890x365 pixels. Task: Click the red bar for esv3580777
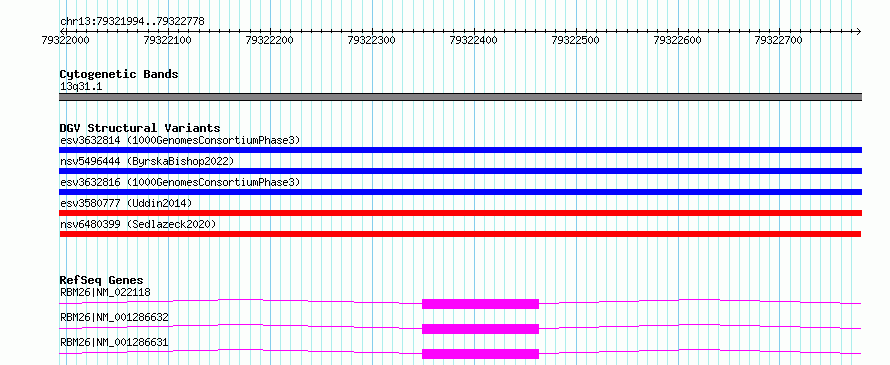(460, 213)
